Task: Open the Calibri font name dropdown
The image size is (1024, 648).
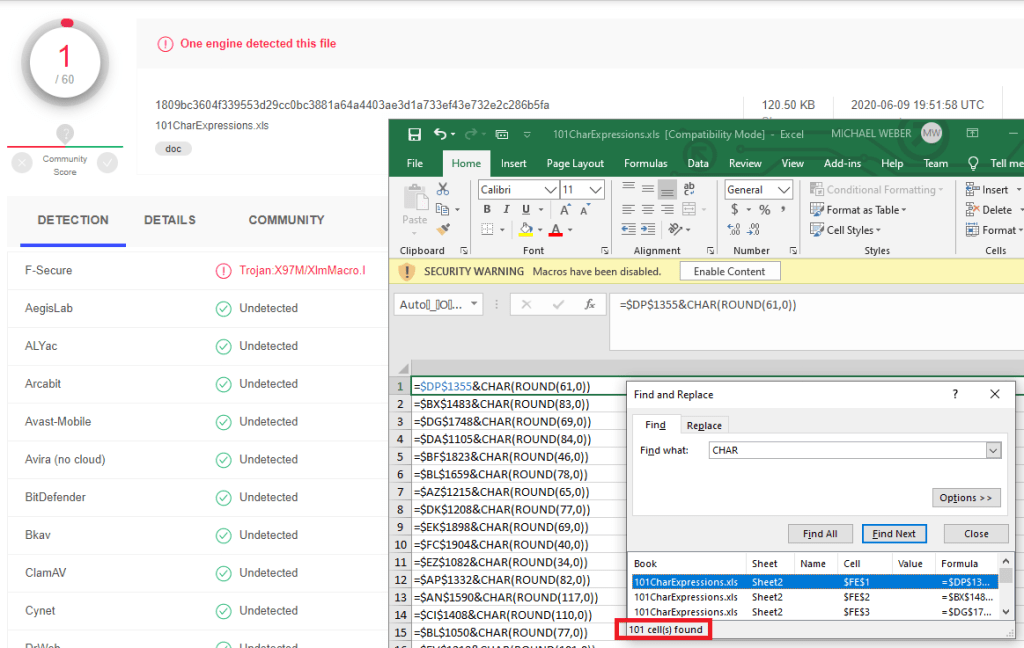Action: pyautogui.click(x=550, y=190)
